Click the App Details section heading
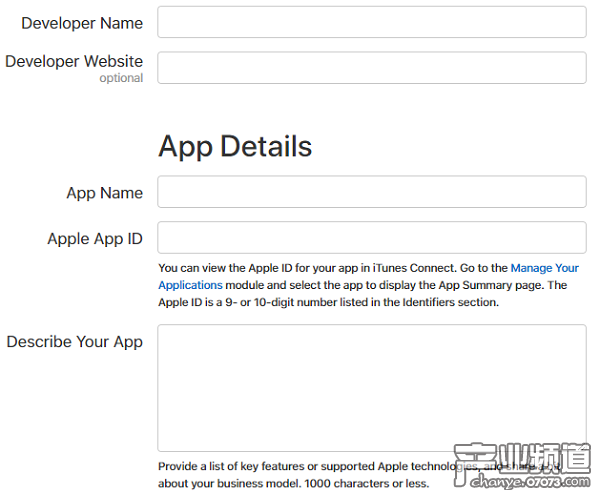The image size is (600, 495). coord(235,146)
